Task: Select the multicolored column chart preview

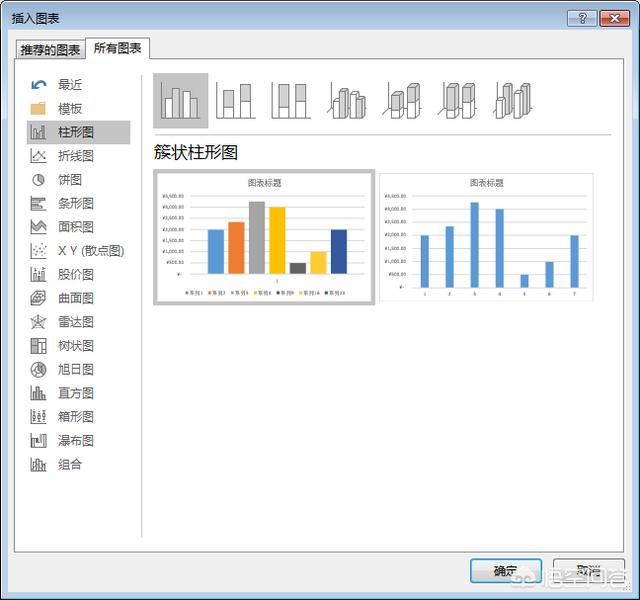Action: tap(264, 238)
